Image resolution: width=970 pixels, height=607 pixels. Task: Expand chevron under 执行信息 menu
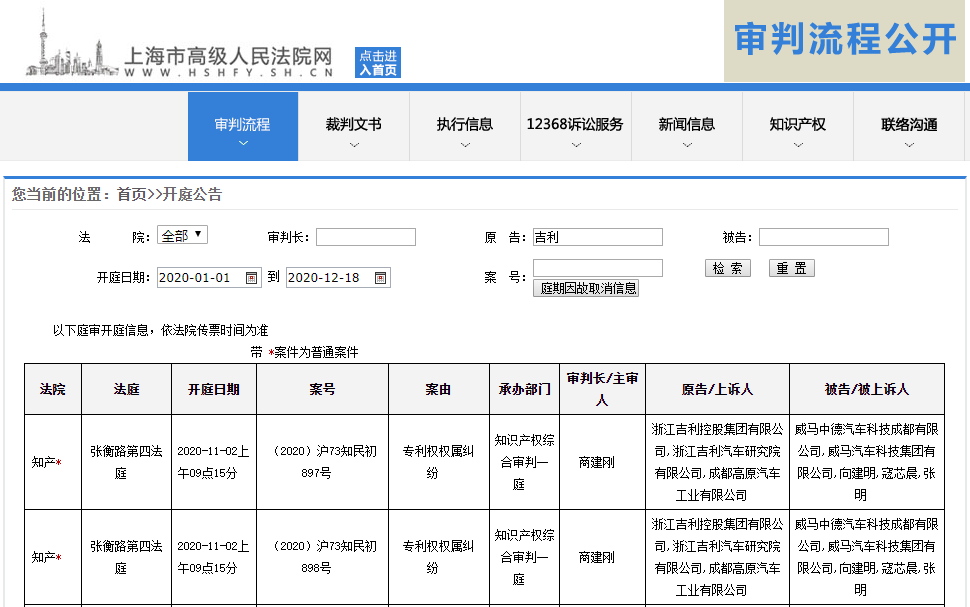(465, 145)
